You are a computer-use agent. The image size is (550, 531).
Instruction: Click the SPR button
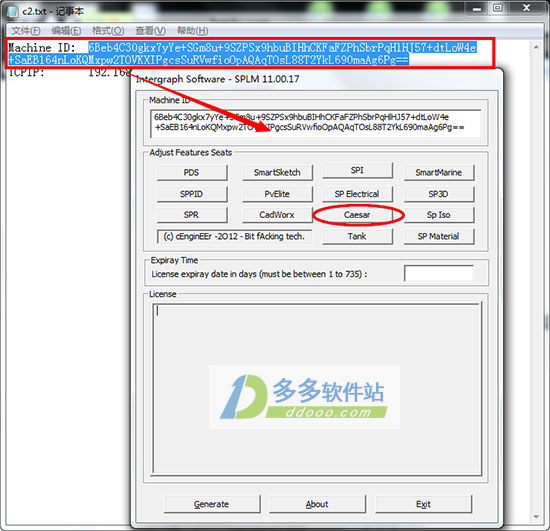point(192,215)
